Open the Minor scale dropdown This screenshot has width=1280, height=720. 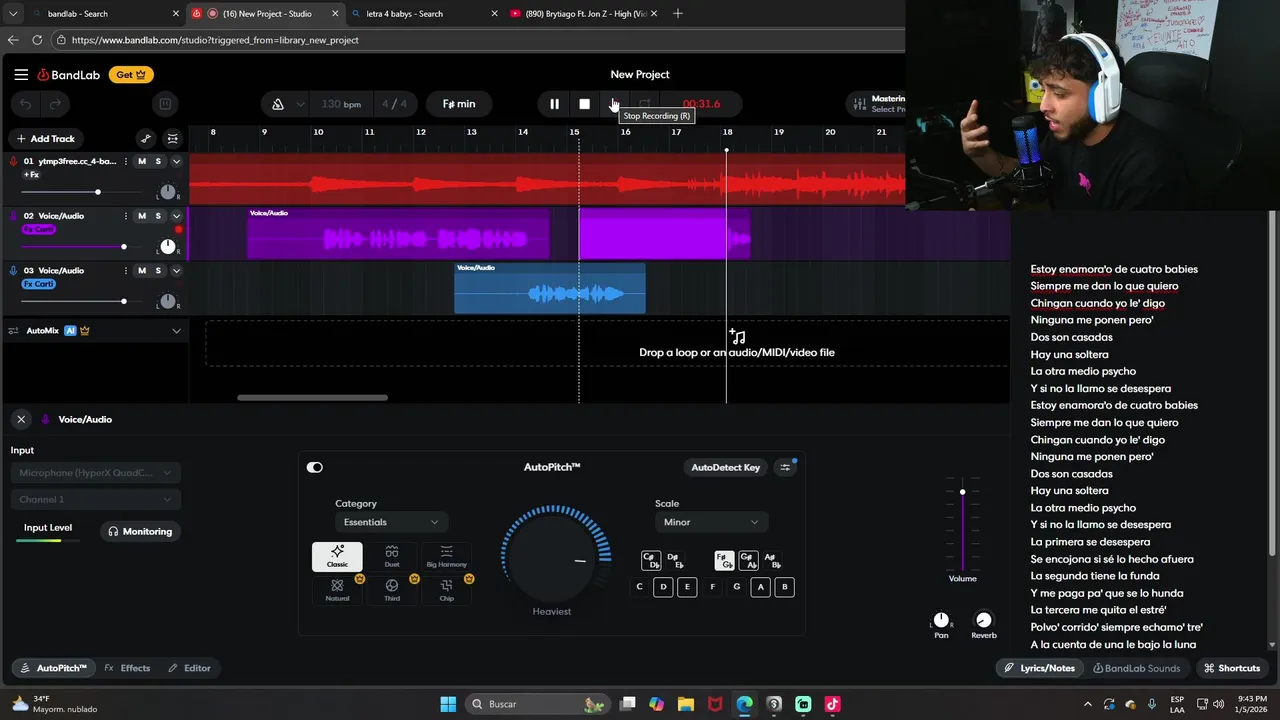(x=711, y=522)
